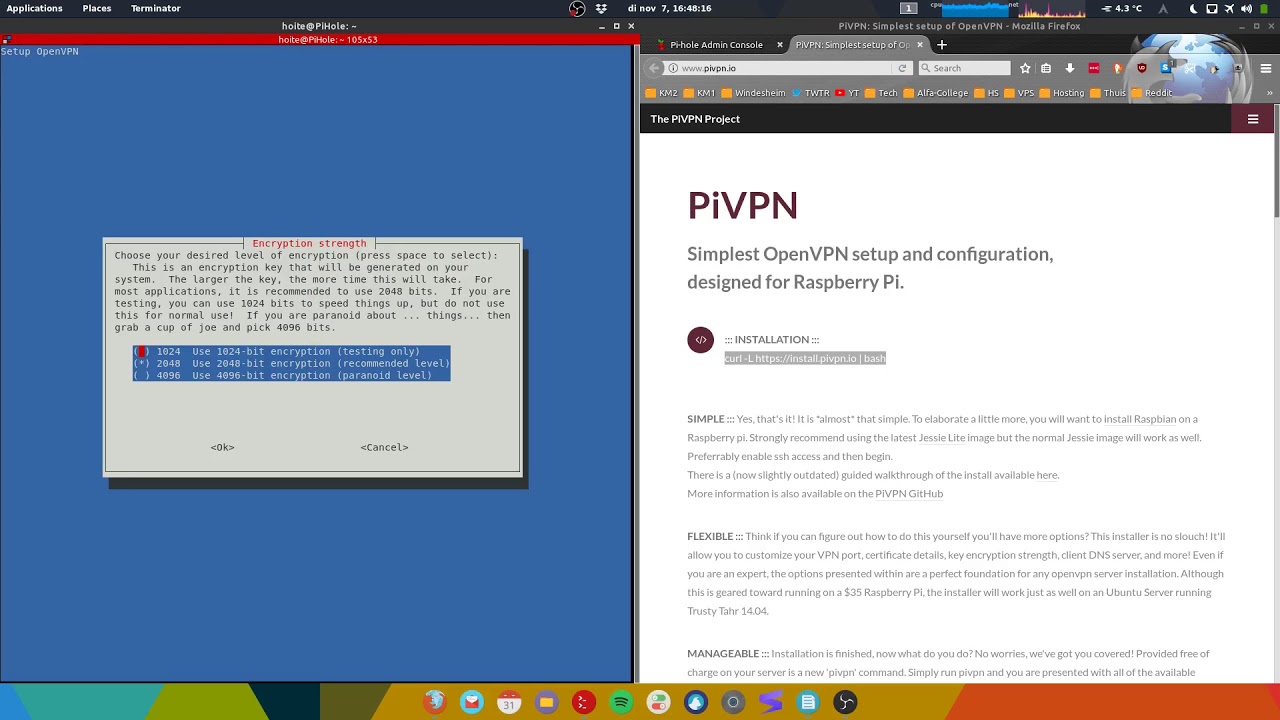Open the Windesheim bookmarks folder
The width and height of the screenshot is (1280, 720).
(753, 93)
